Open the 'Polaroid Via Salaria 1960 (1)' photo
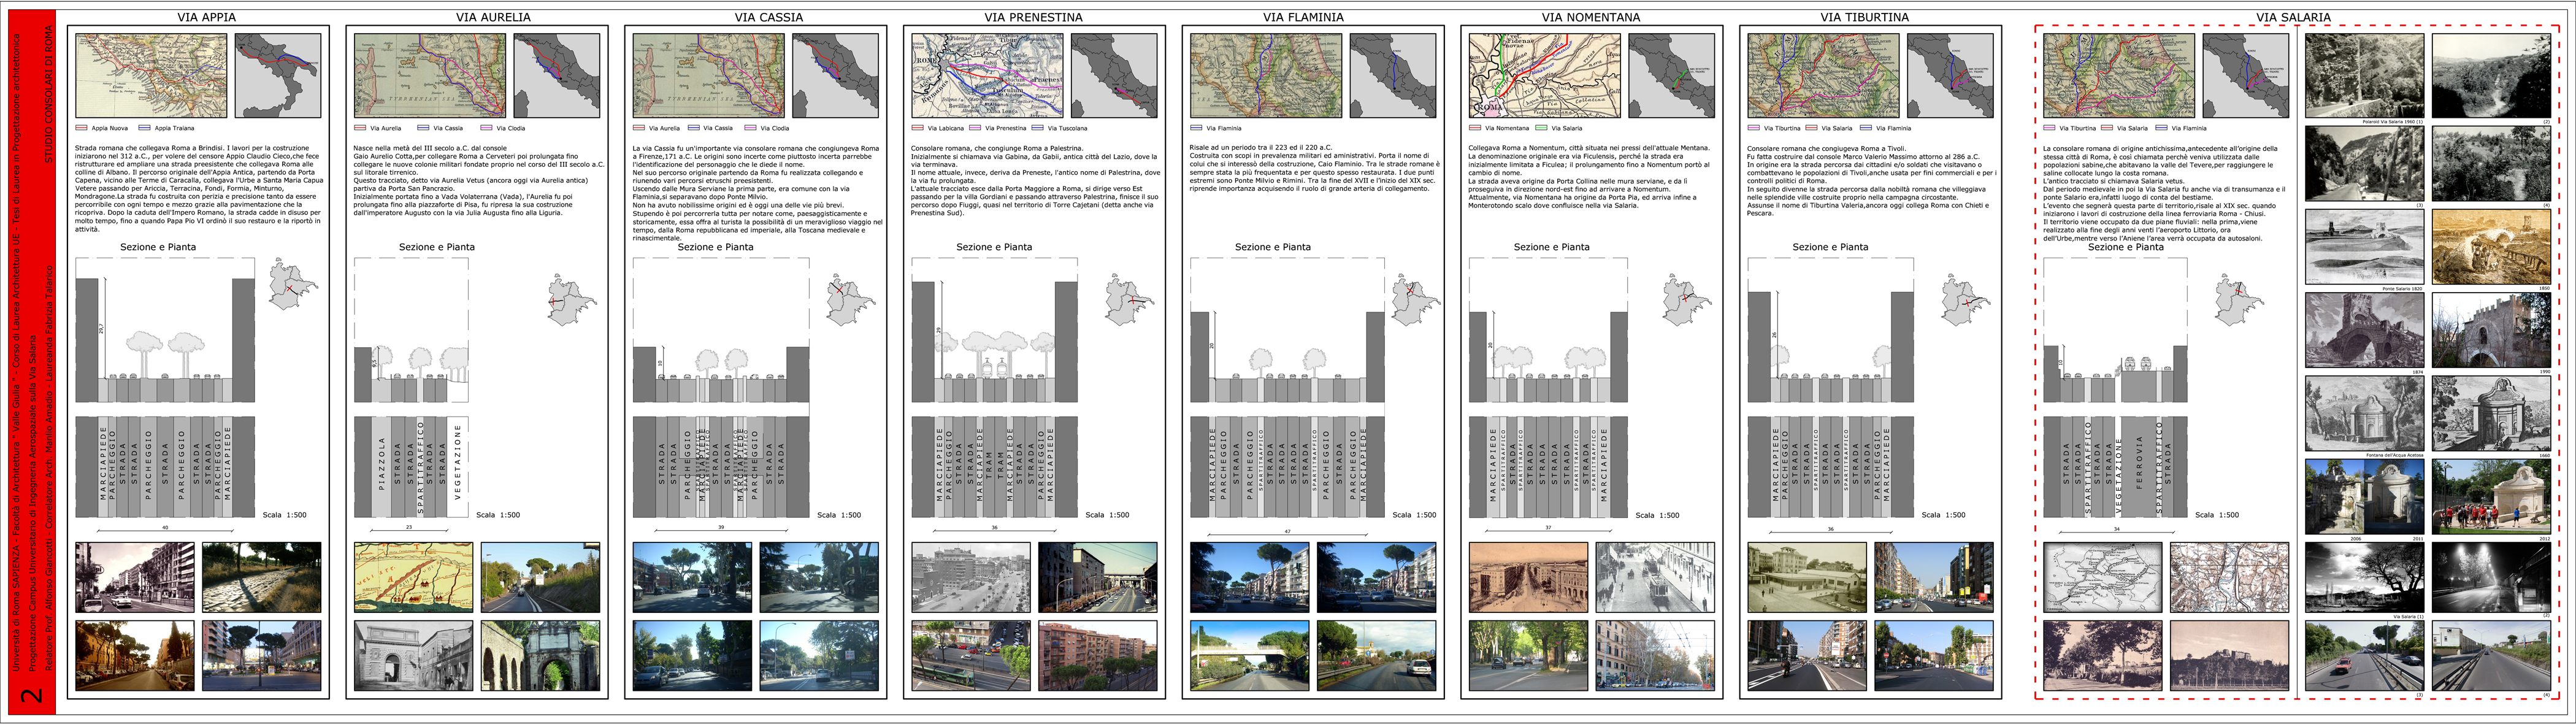The height and width of the screenshot is (724, 2576). pos(2364,76)
